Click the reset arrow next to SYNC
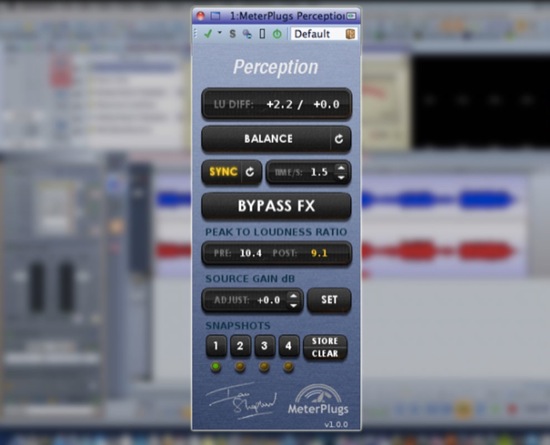This screenshot has height=445, width=550. click(x=250, y=172)
